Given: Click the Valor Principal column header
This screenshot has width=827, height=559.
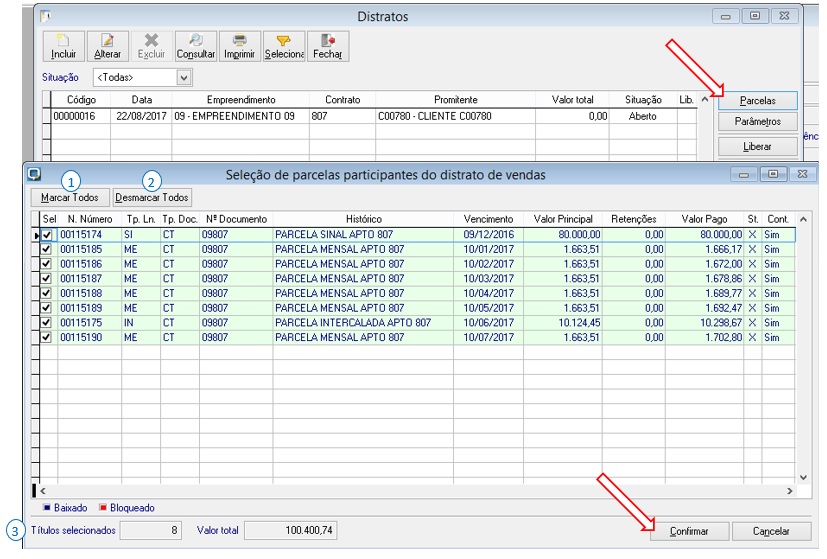Looking at the screenshot, I should point(563,219).
